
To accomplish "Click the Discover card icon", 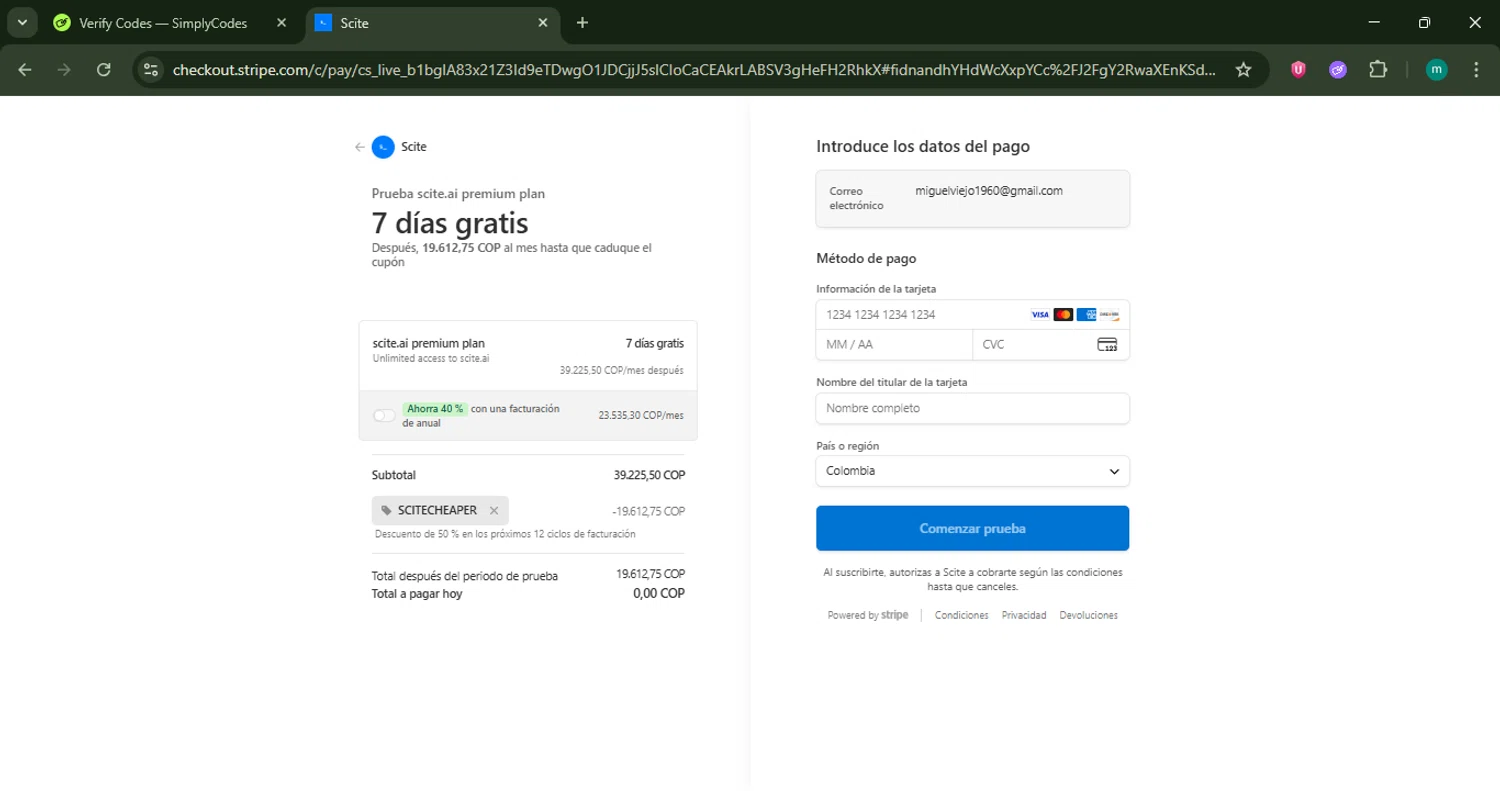I will pos(1110,315).
